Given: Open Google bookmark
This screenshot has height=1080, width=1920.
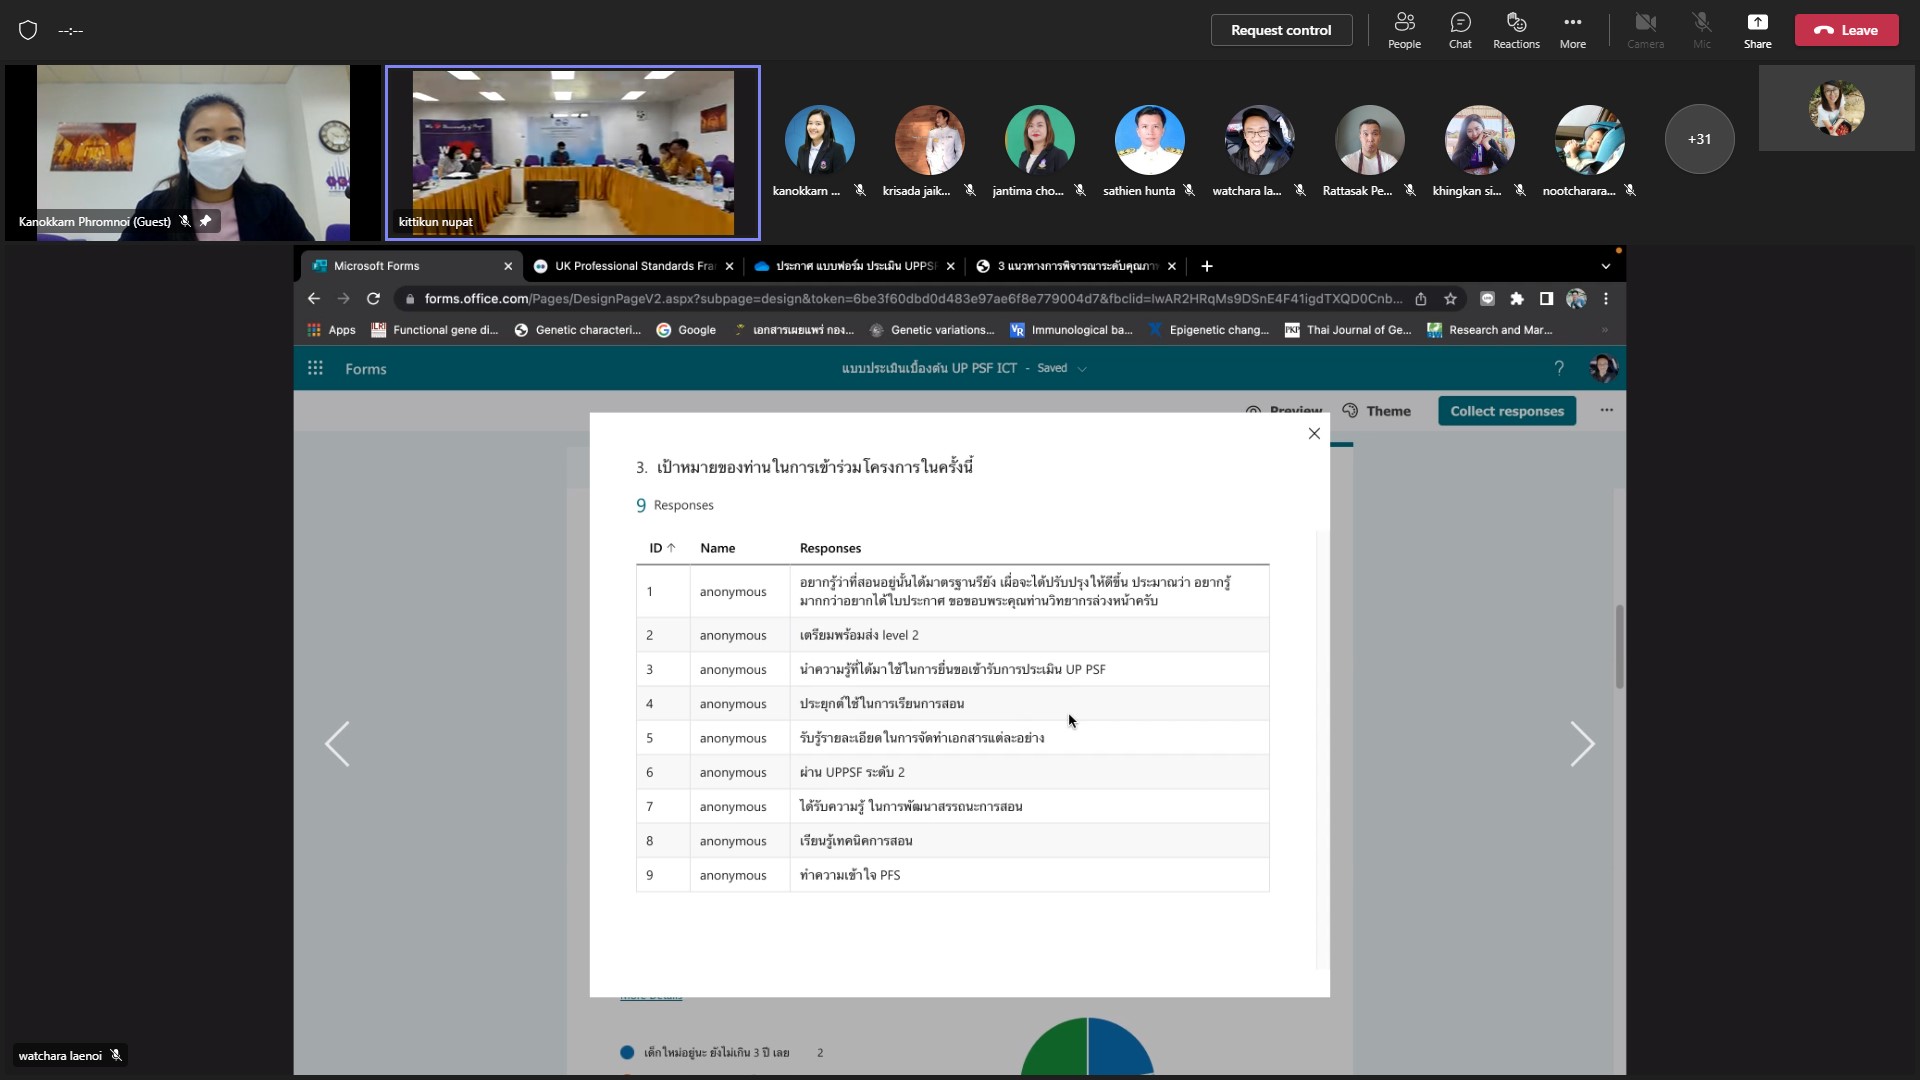Looking at the screenshot, I should (686, 330).
